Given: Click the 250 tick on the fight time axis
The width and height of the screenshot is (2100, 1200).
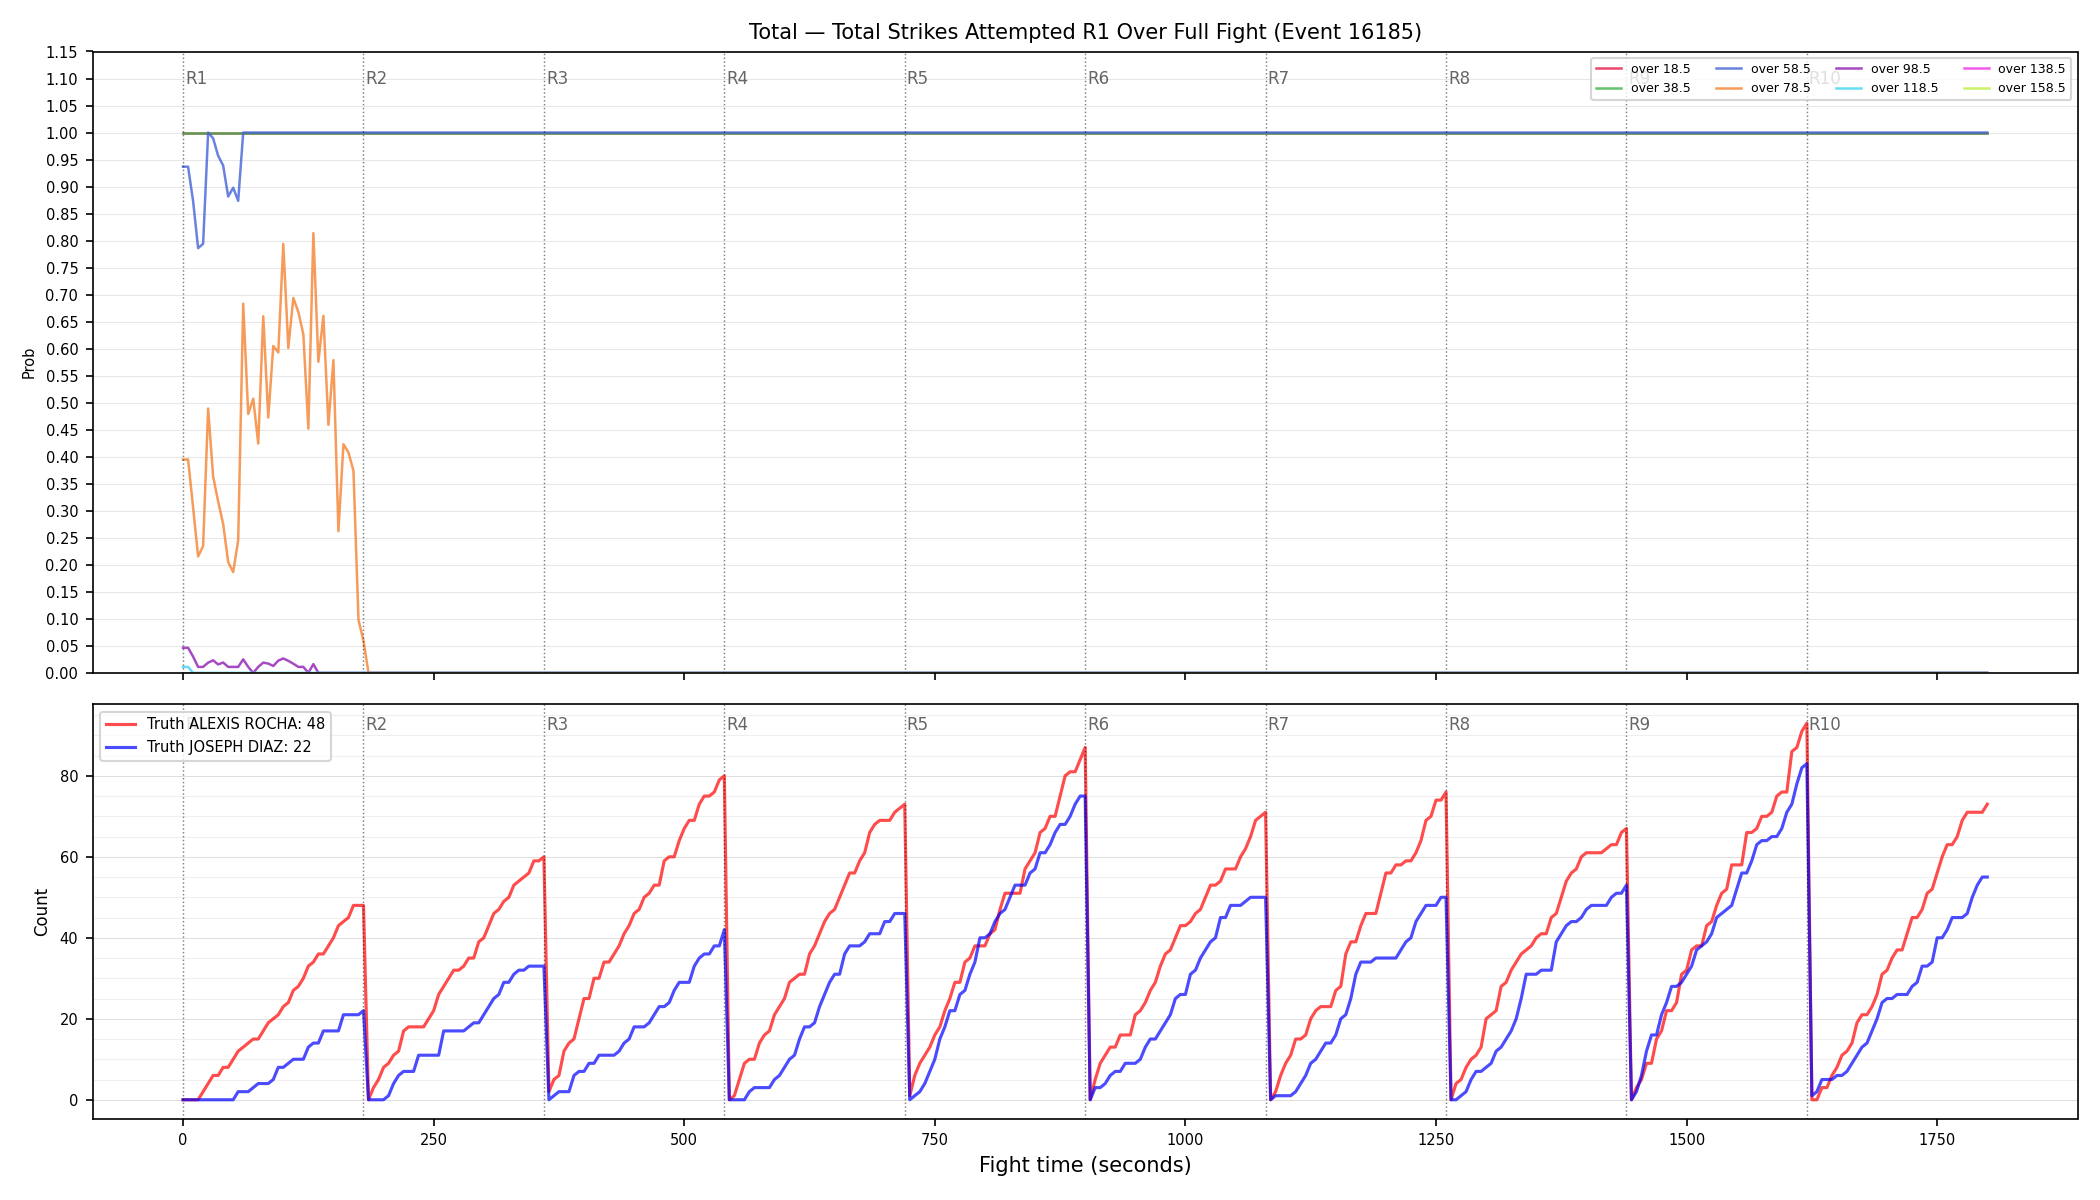Looking at the screenshot, I should click(x=433, y=1139).
